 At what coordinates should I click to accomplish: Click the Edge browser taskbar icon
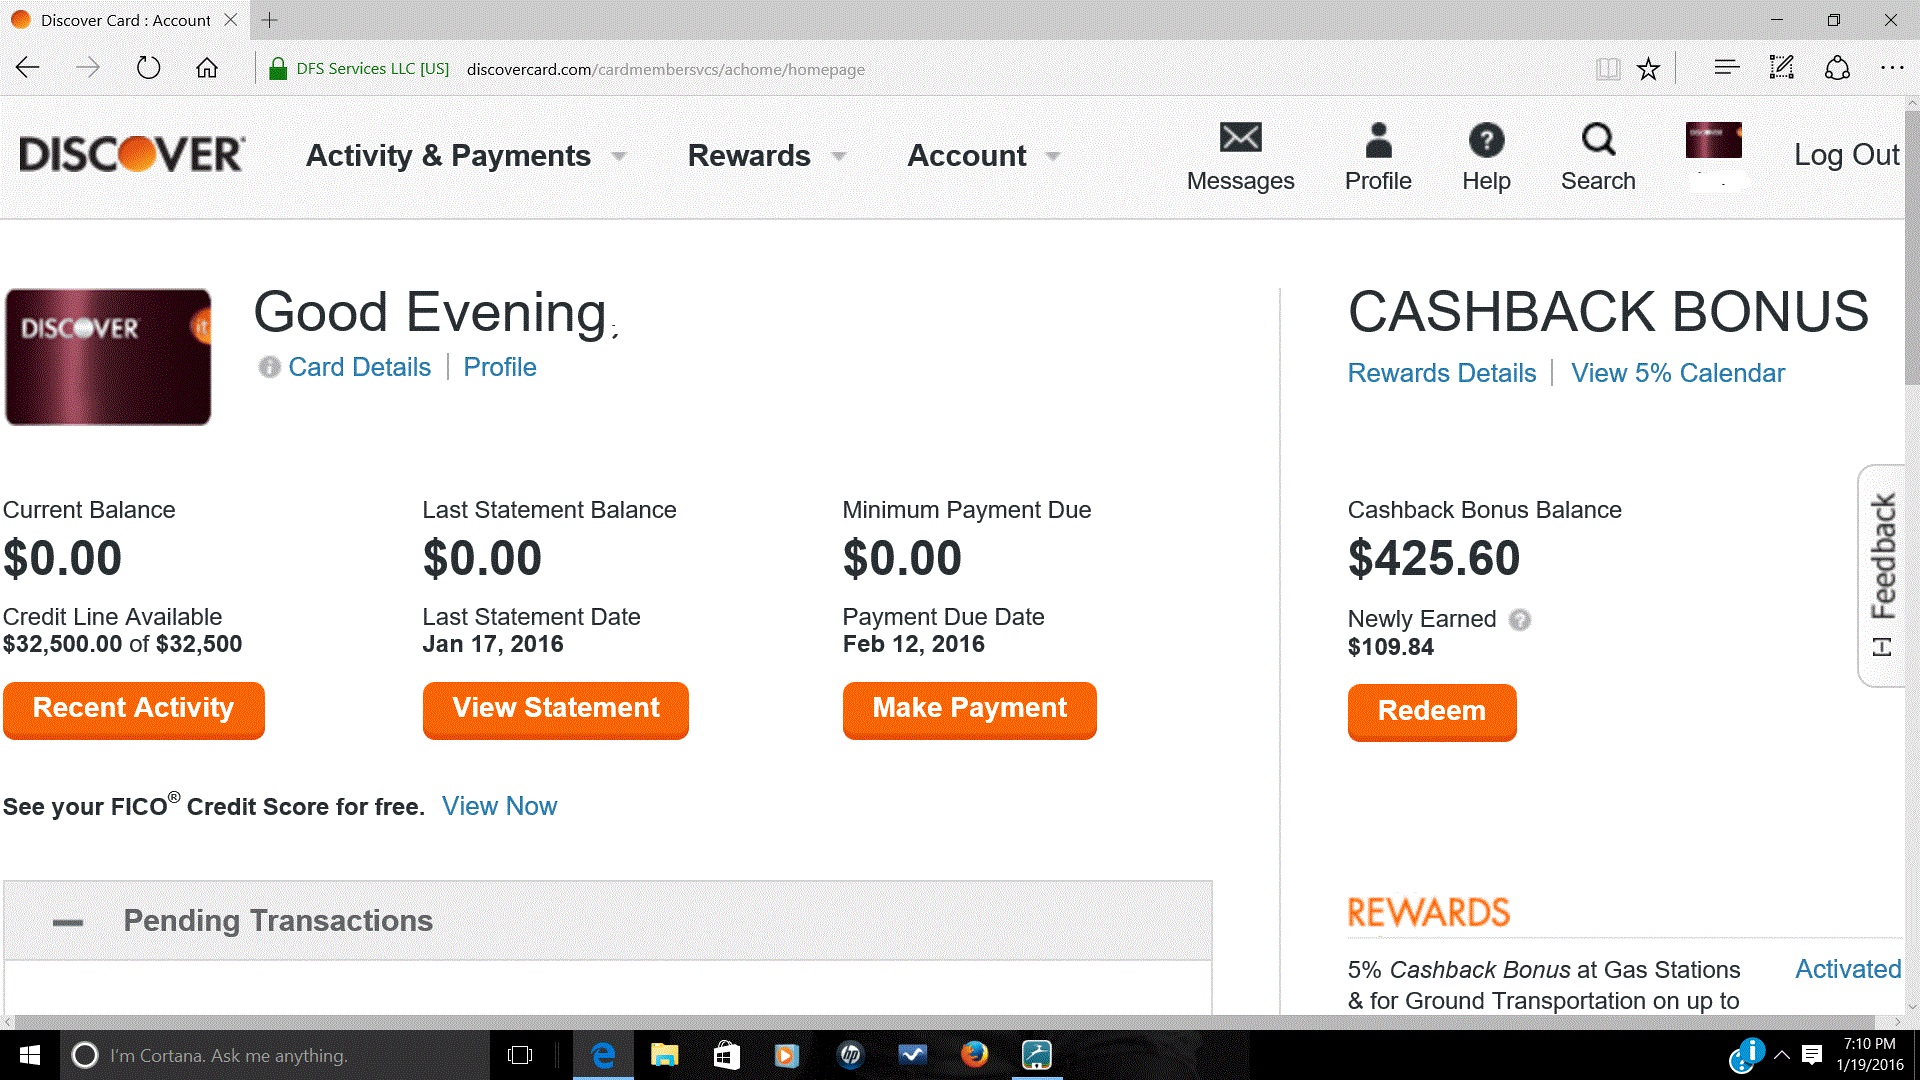point(603,1055)
